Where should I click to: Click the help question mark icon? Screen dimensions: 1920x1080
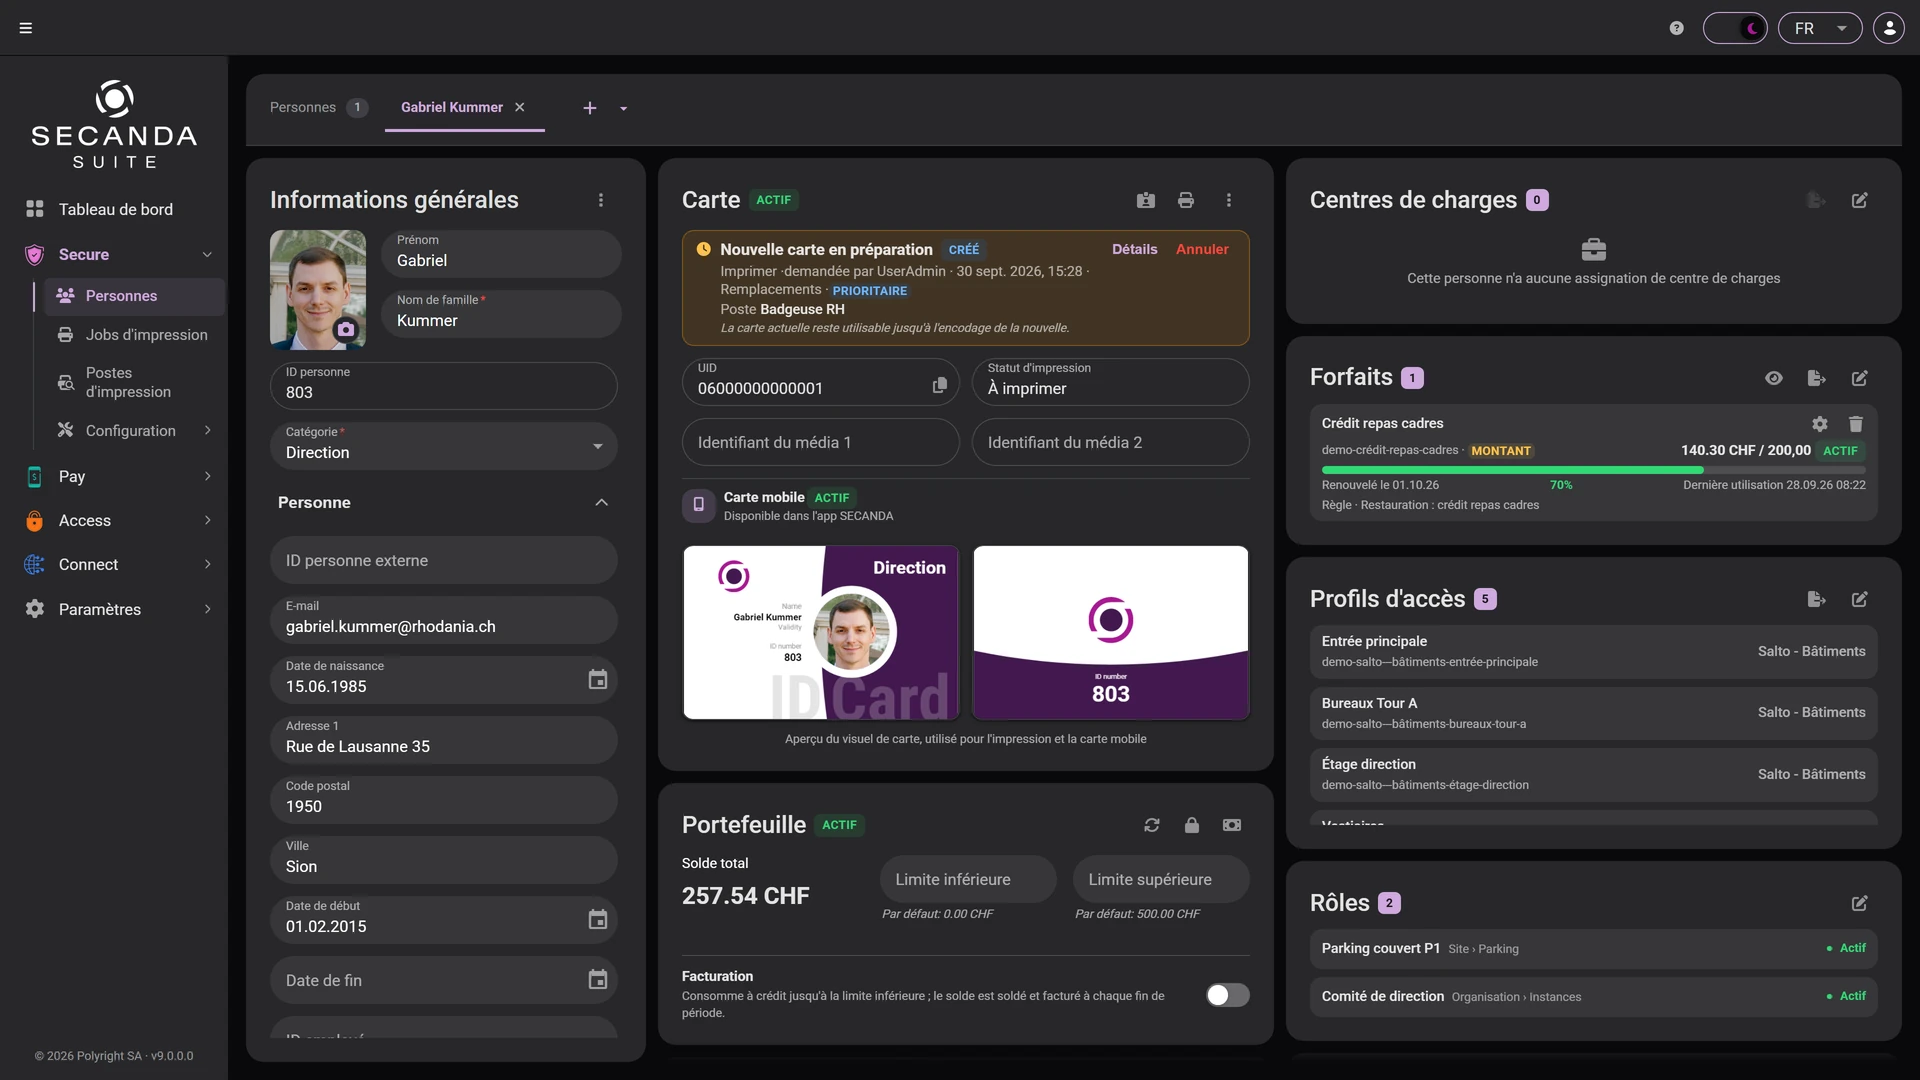(x=1677, y=28)
